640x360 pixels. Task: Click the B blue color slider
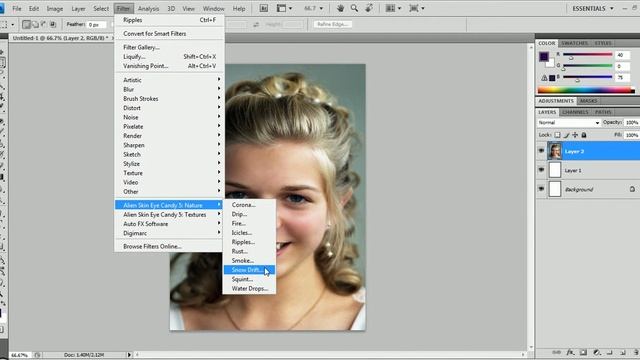click(x=588, y=77)
